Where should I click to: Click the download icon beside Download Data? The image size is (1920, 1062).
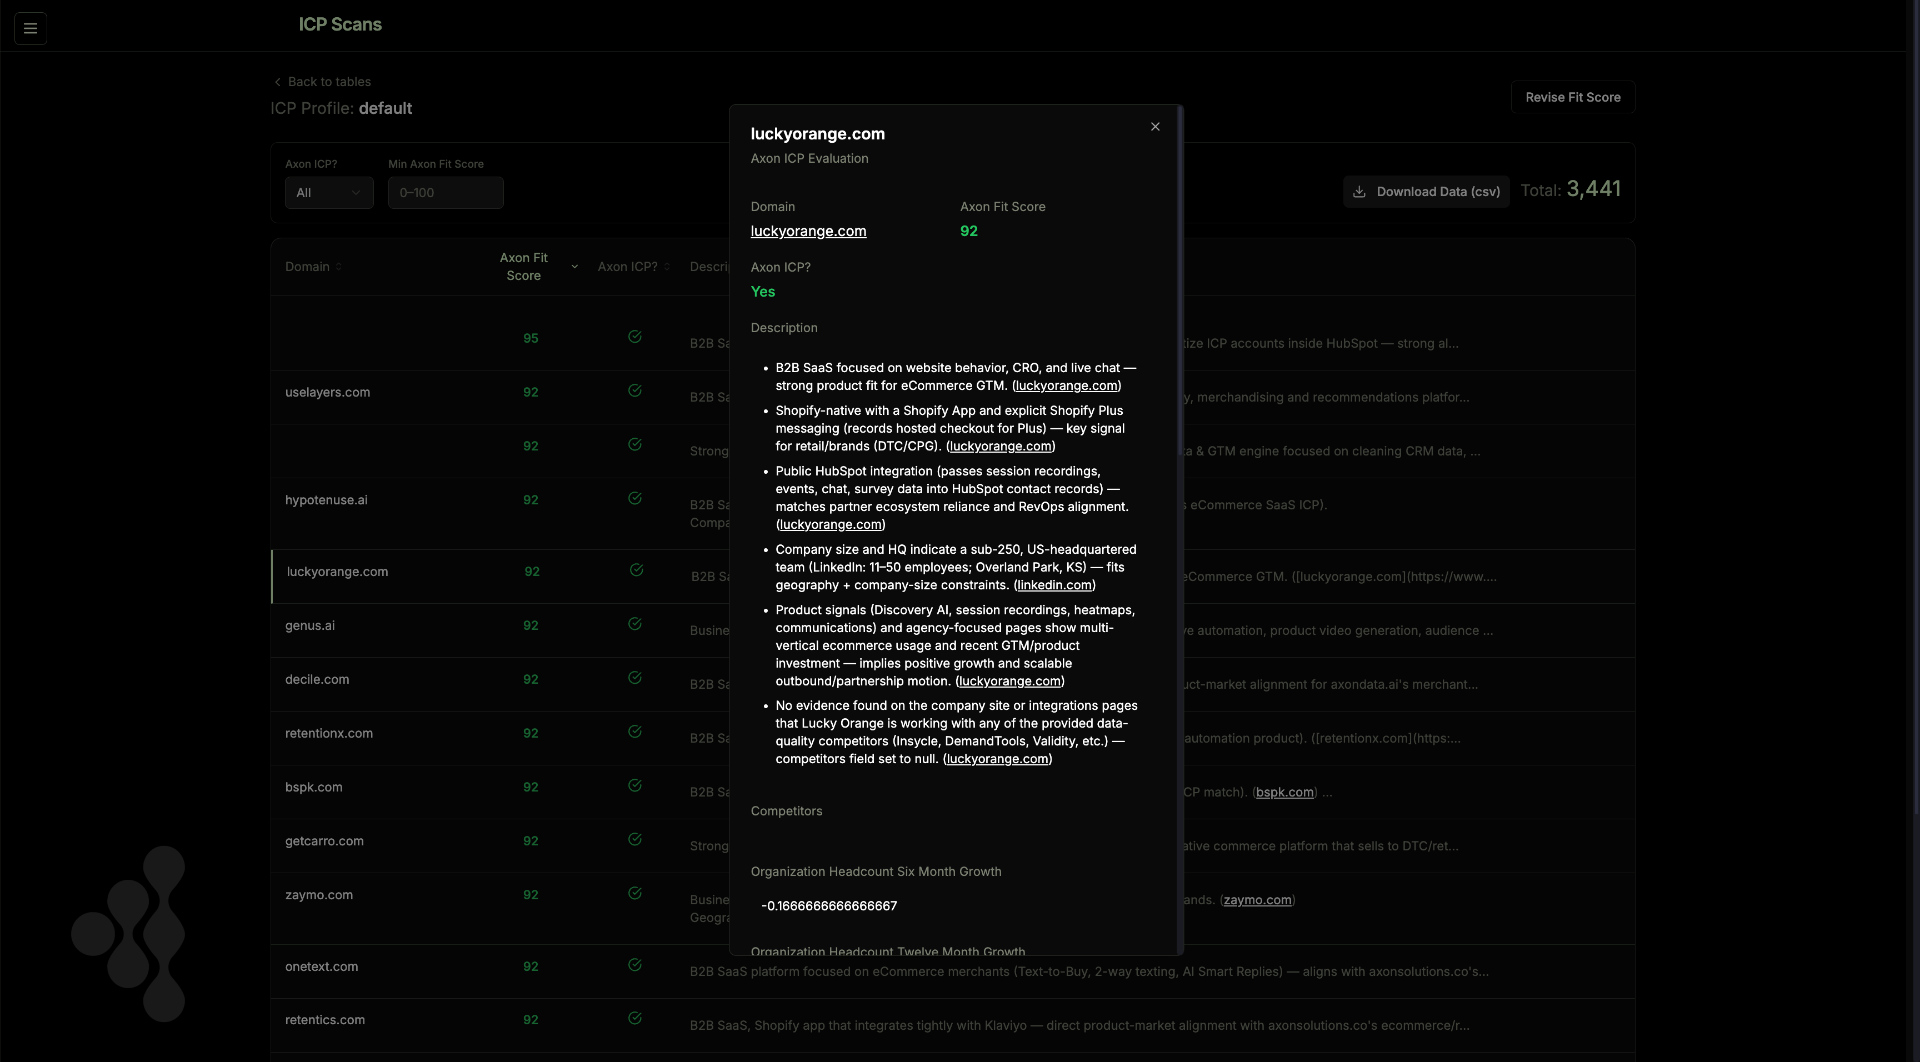click(x=1359, y=192)
